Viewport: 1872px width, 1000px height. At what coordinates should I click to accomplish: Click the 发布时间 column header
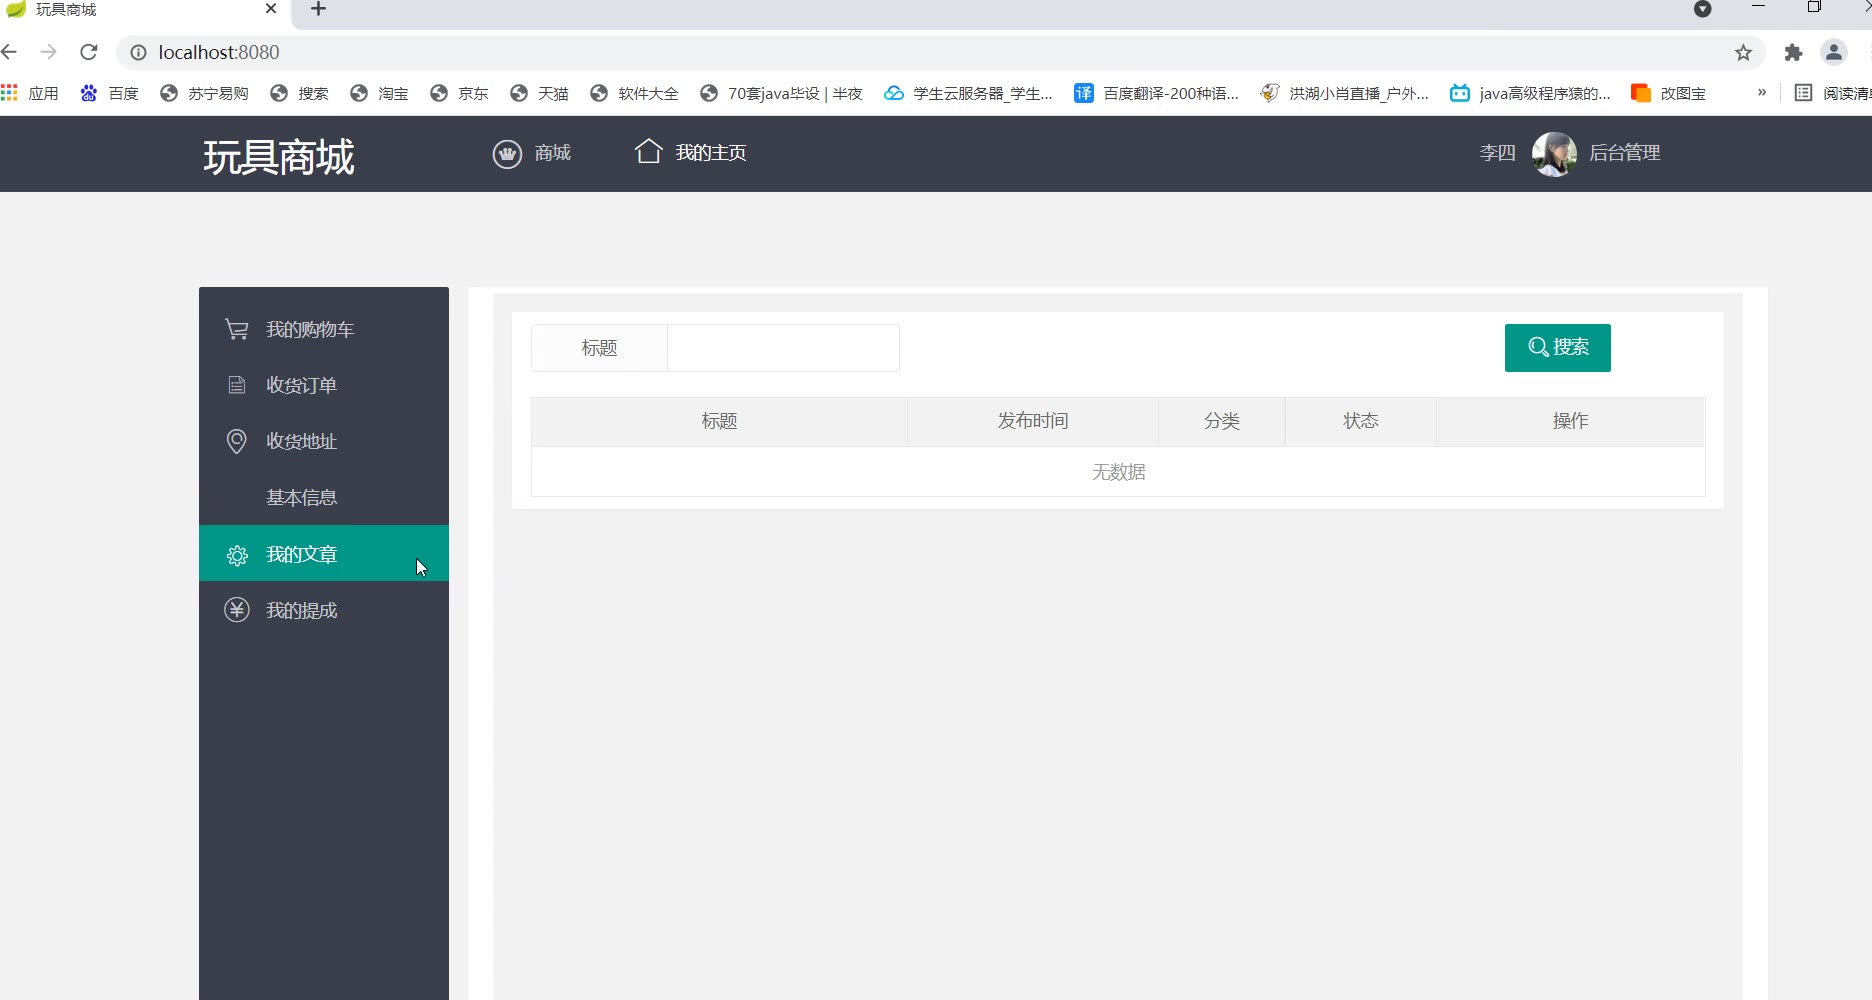(x=1033, y=421)
